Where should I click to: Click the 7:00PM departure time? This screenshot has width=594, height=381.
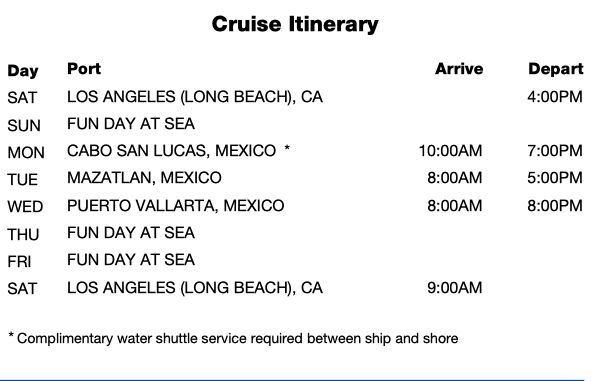(555, 151)
